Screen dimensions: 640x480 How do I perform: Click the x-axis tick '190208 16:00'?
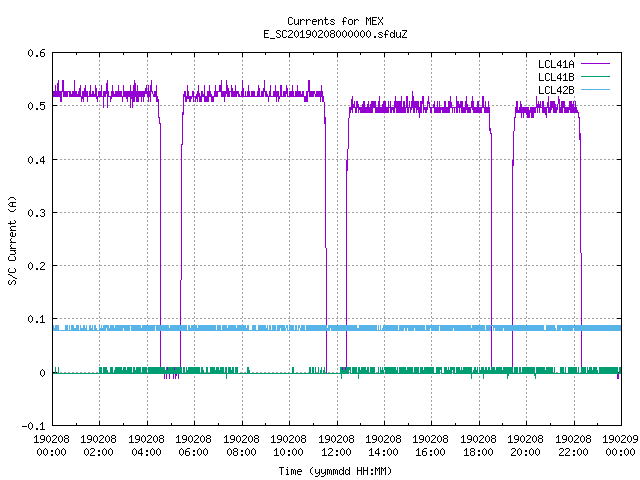431,446
